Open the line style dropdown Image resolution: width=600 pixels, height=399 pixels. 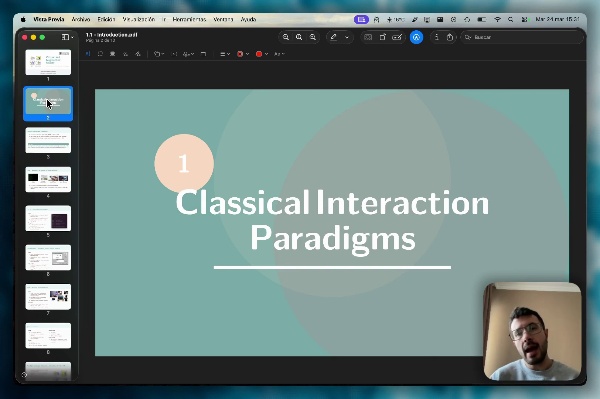point(225,54)
